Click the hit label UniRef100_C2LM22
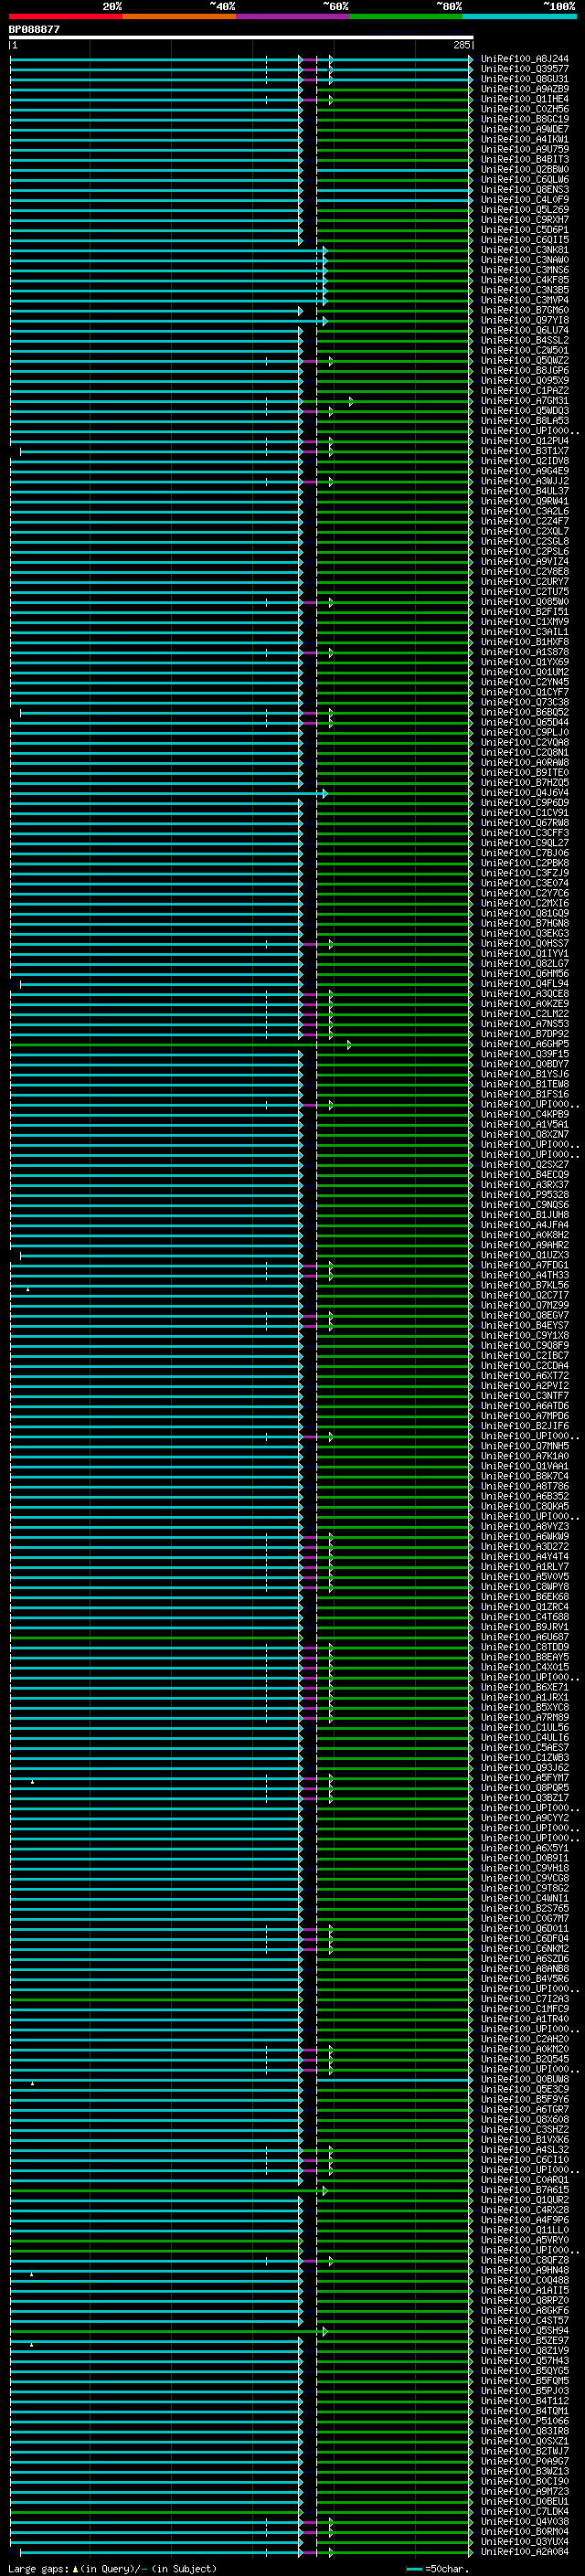The width and height of the screenshot is (585, 2576). click(525, 1014)
